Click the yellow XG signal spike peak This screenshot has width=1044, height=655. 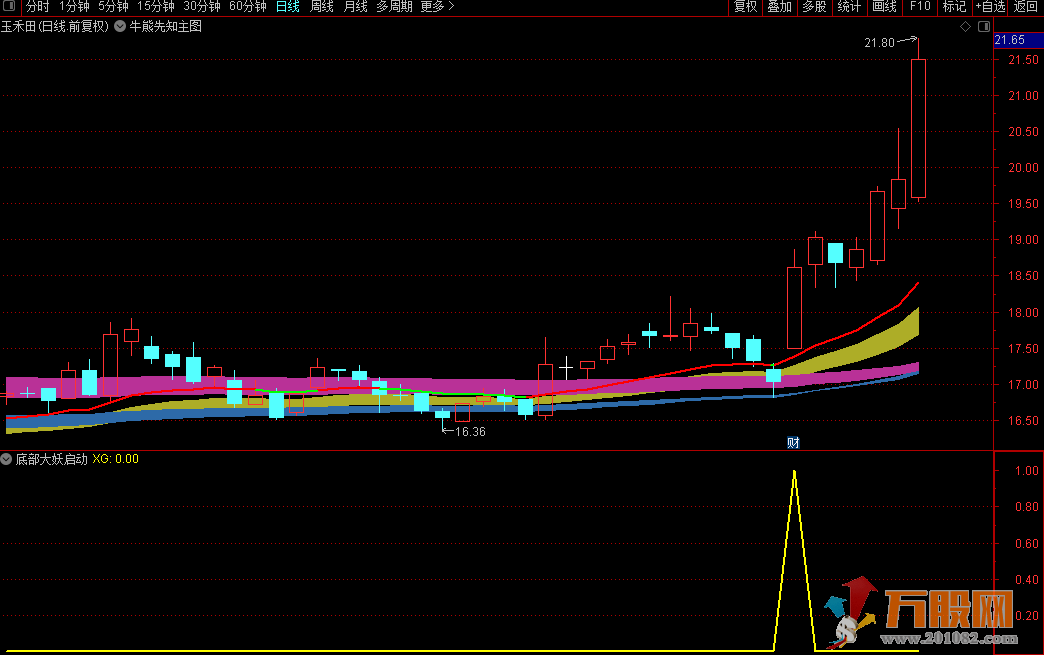pyautogui.click(x=794, y=472)
